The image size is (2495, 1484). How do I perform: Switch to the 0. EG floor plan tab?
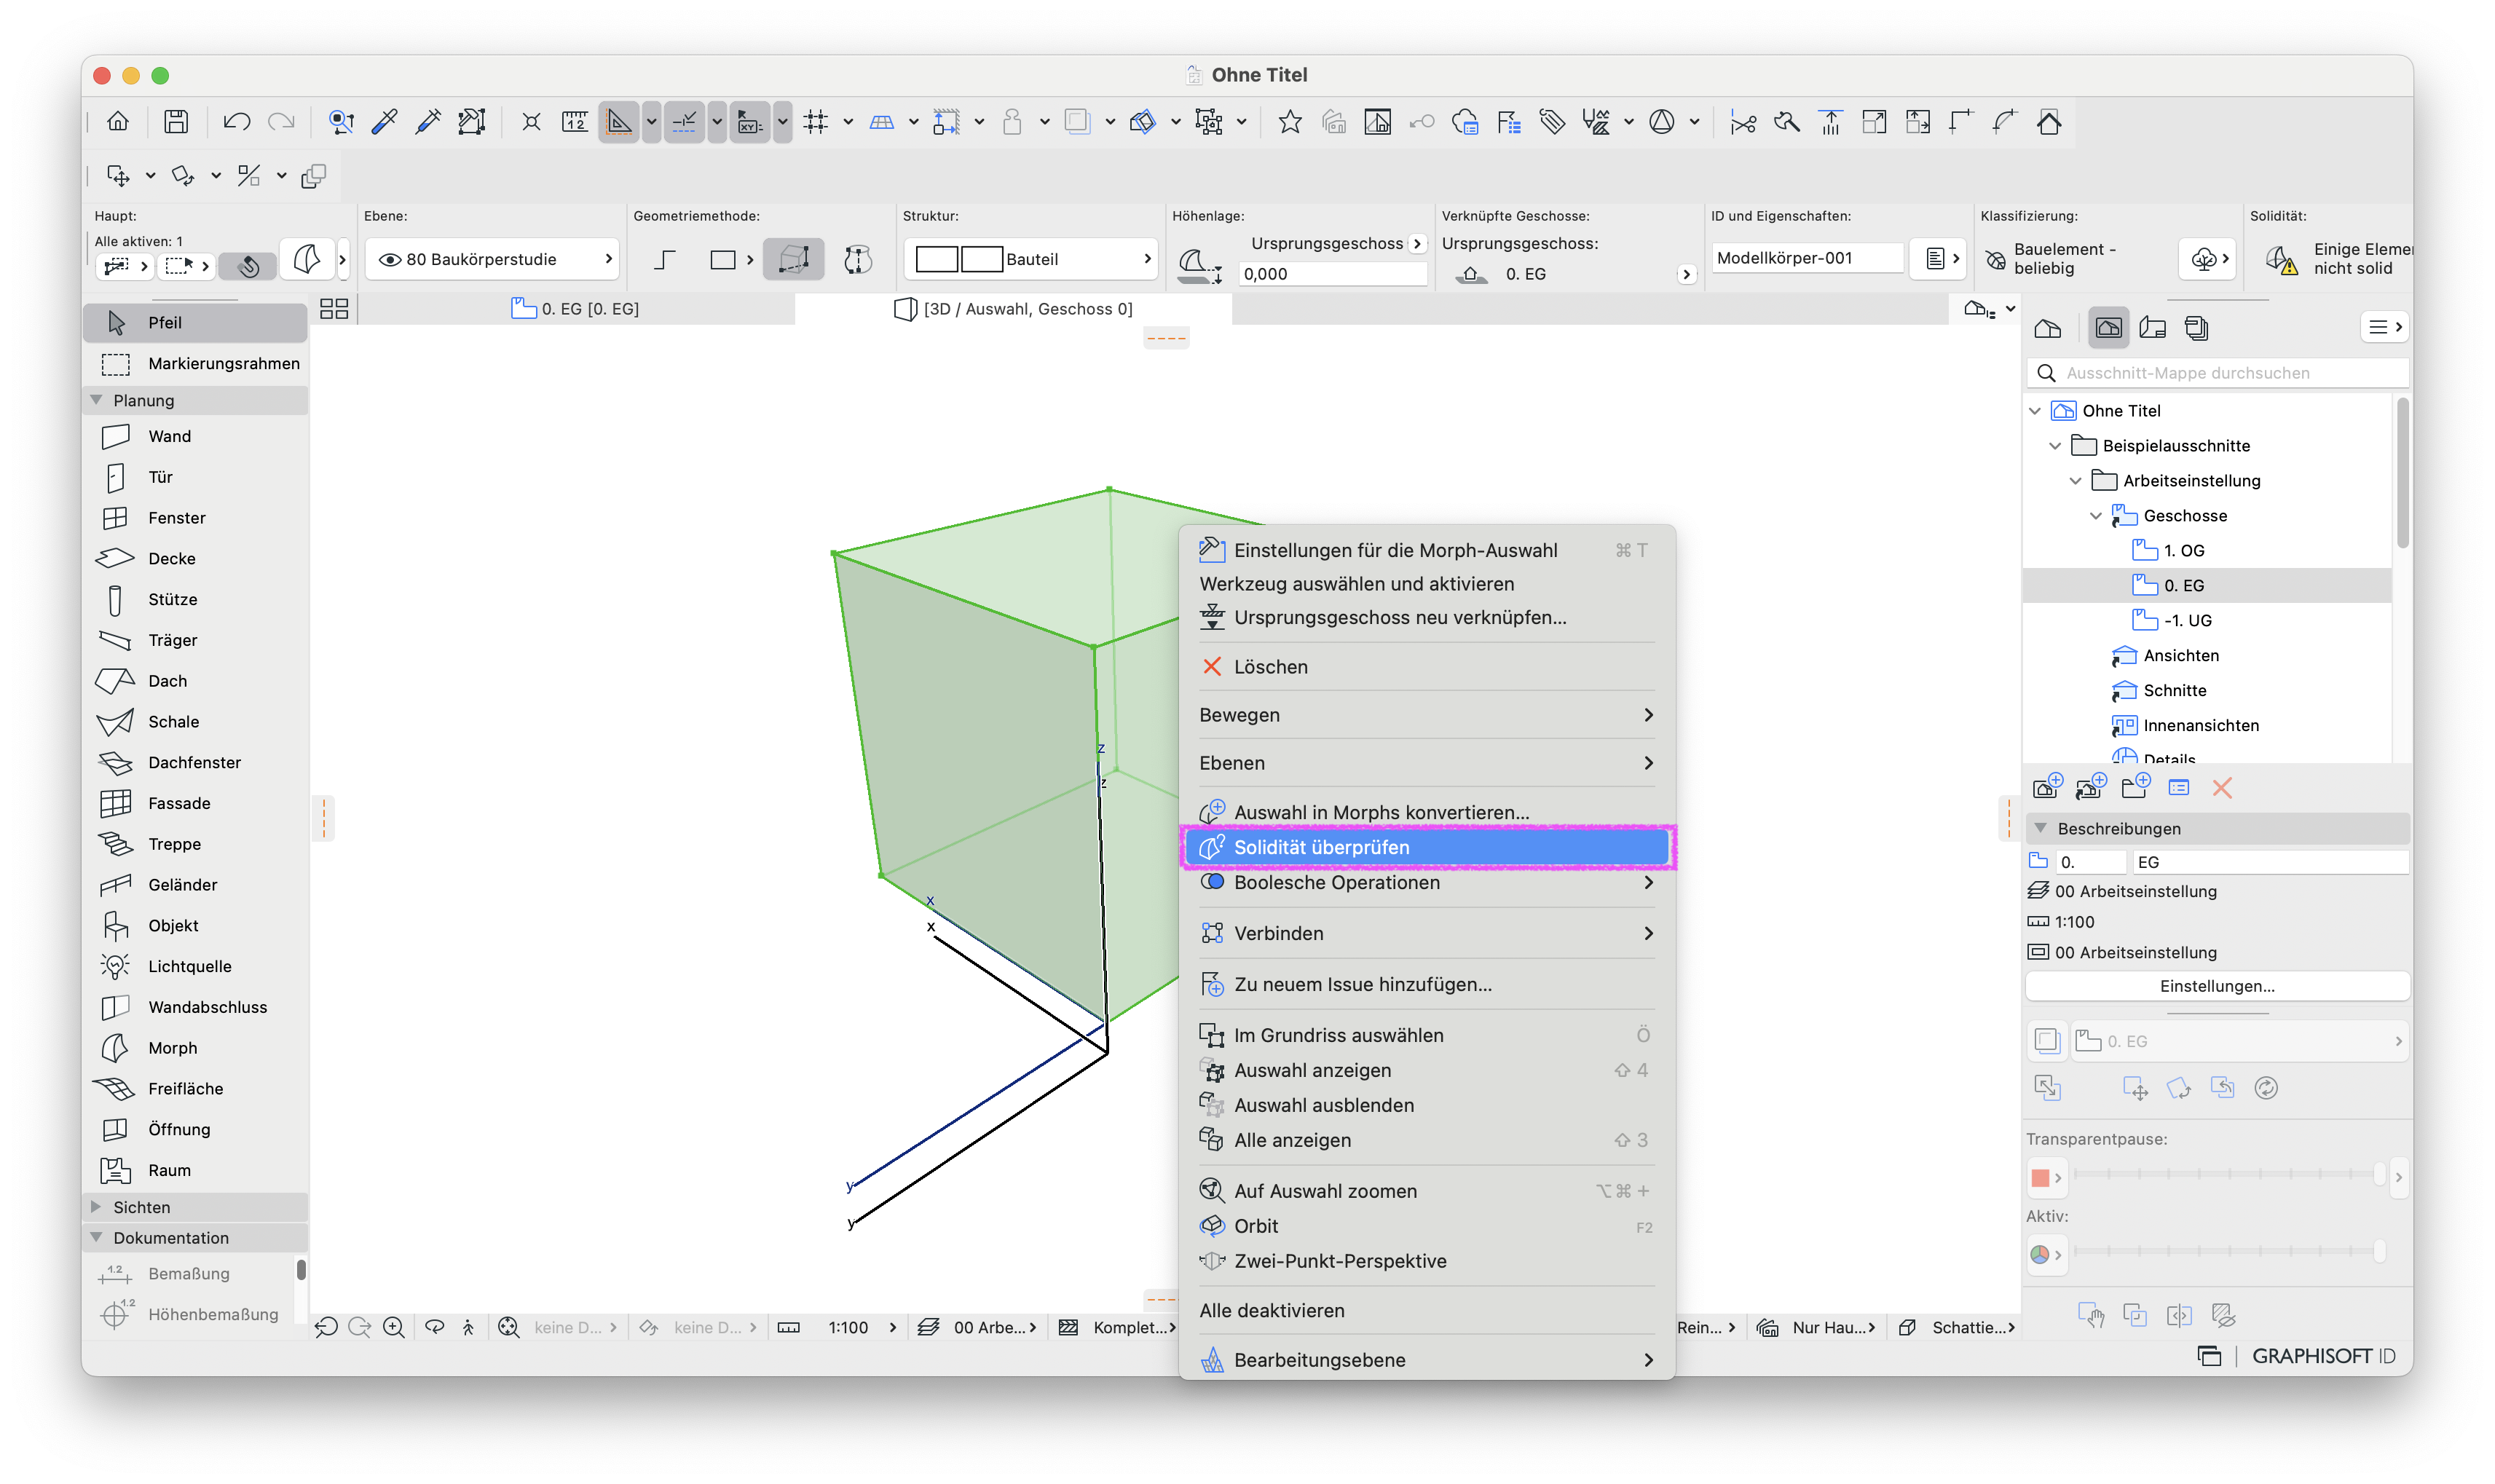(576, 309)
